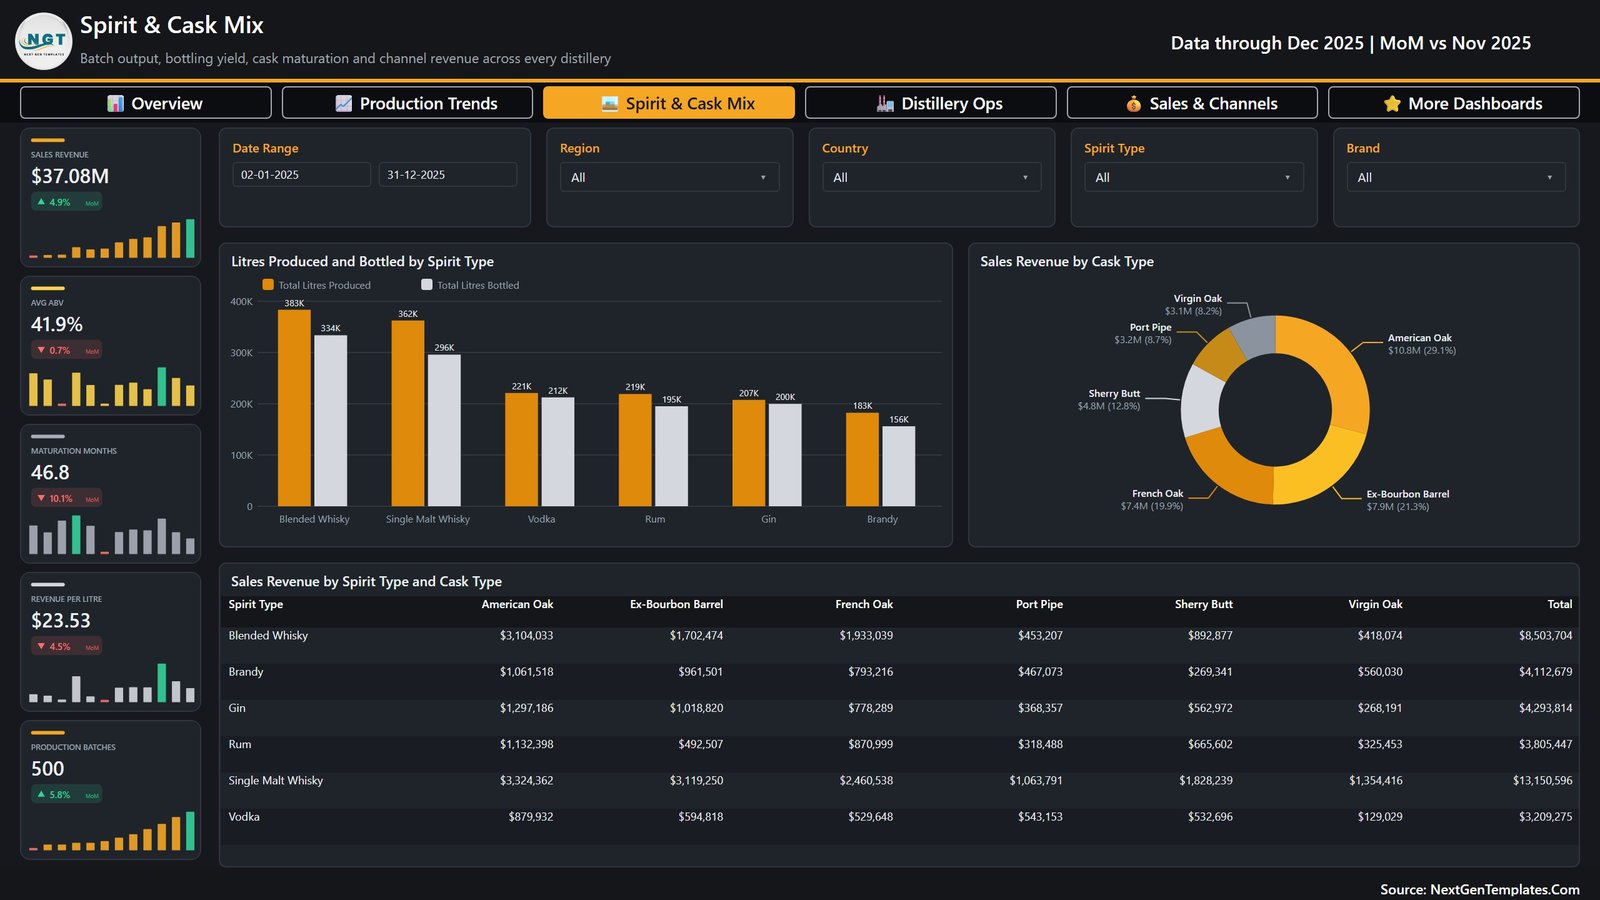Image resolution: width=1600 pixels, height=900 pixels.
Task: Expand the Country filter dropdown
Action: tap(931, 177)
